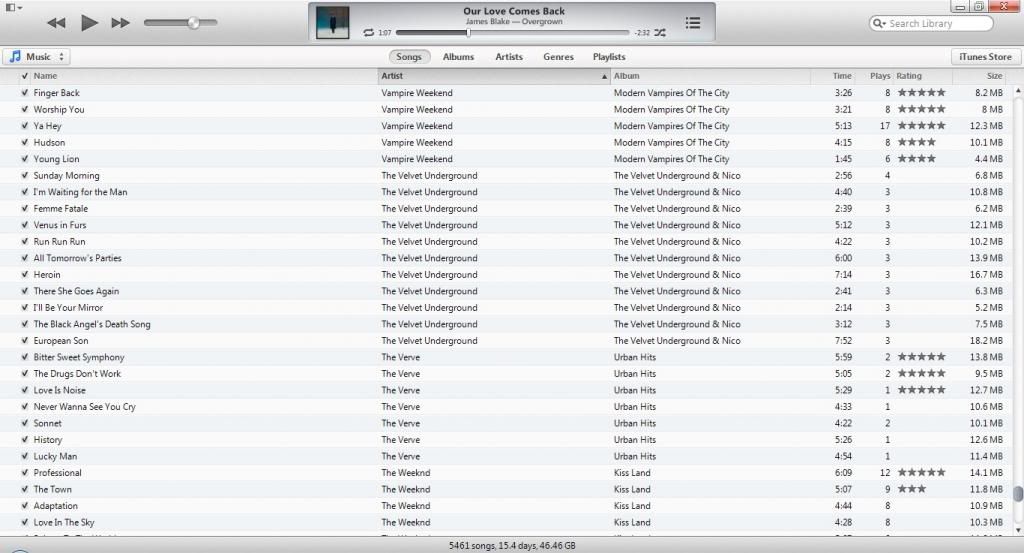The width and height of the screenshot is (1024, 553).
Task: Select the song Sonnet
Action: 48,423
